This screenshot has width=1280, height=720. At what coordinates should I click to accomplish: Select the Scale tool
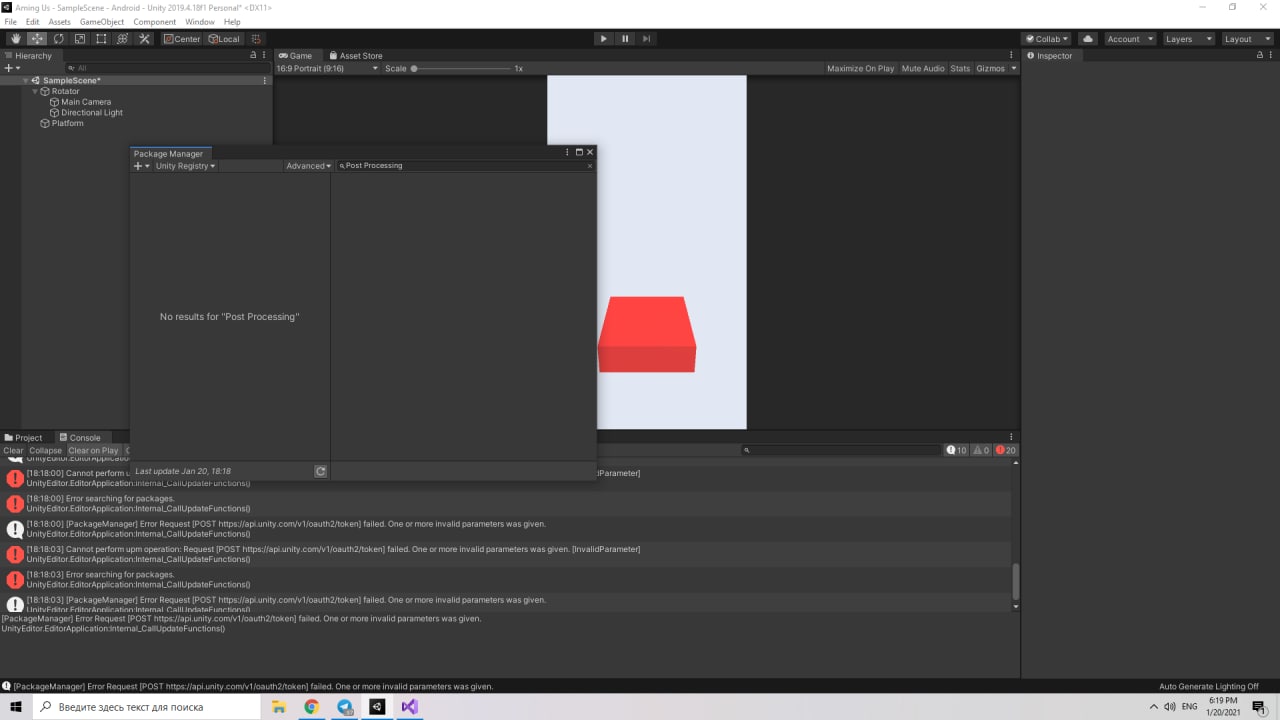(x=80, y=39)
